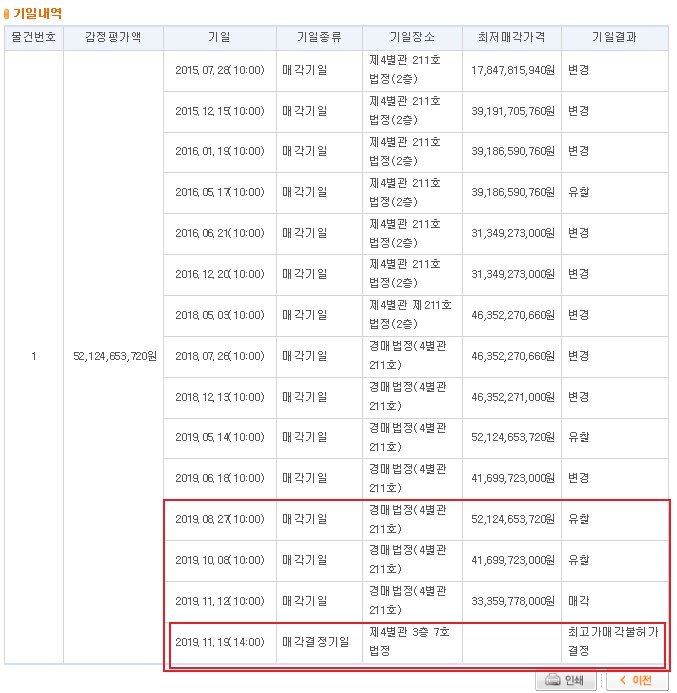This screenshot has width=677, height=693.
Task: Click the 물건번호 column header
Action: click(x=34, y=38)
